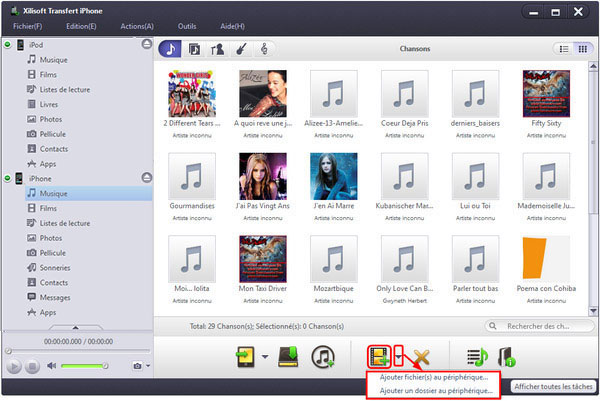Click the camera snapshot icon

137,366
